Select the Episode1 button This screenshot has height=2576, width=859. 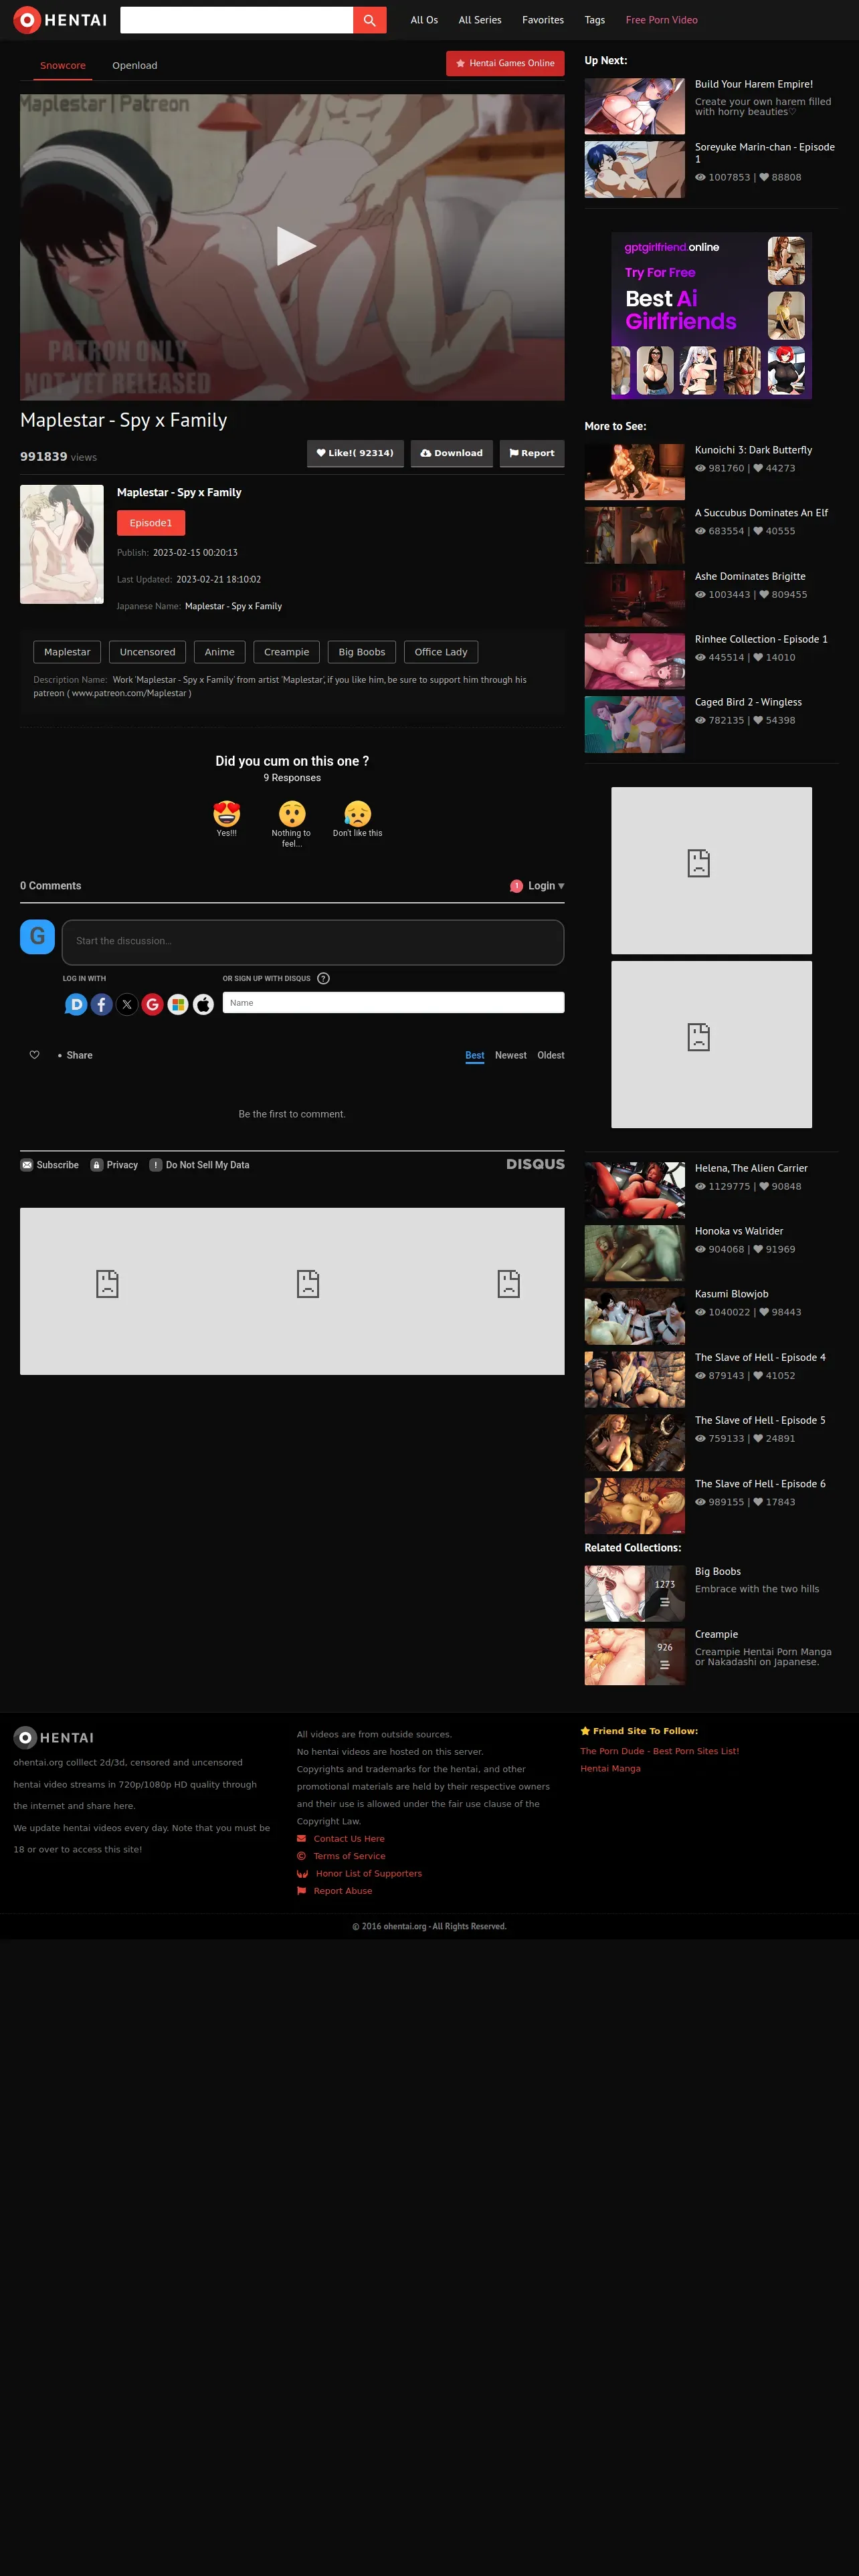(151, 523)
